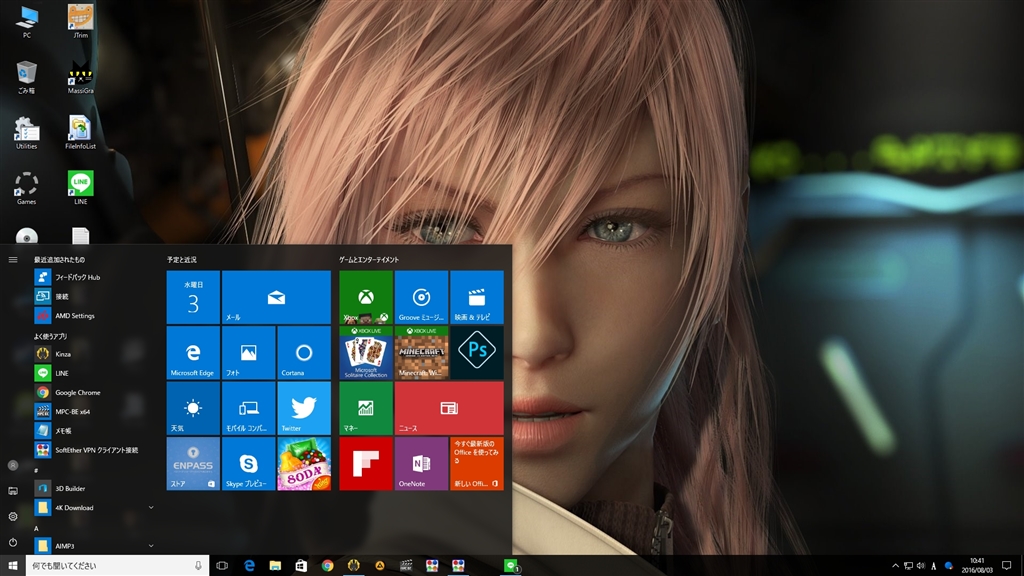Open フィードバック Hub in the app list
The height and width of the screenshot is (576, 1024).
click(94, 277)
